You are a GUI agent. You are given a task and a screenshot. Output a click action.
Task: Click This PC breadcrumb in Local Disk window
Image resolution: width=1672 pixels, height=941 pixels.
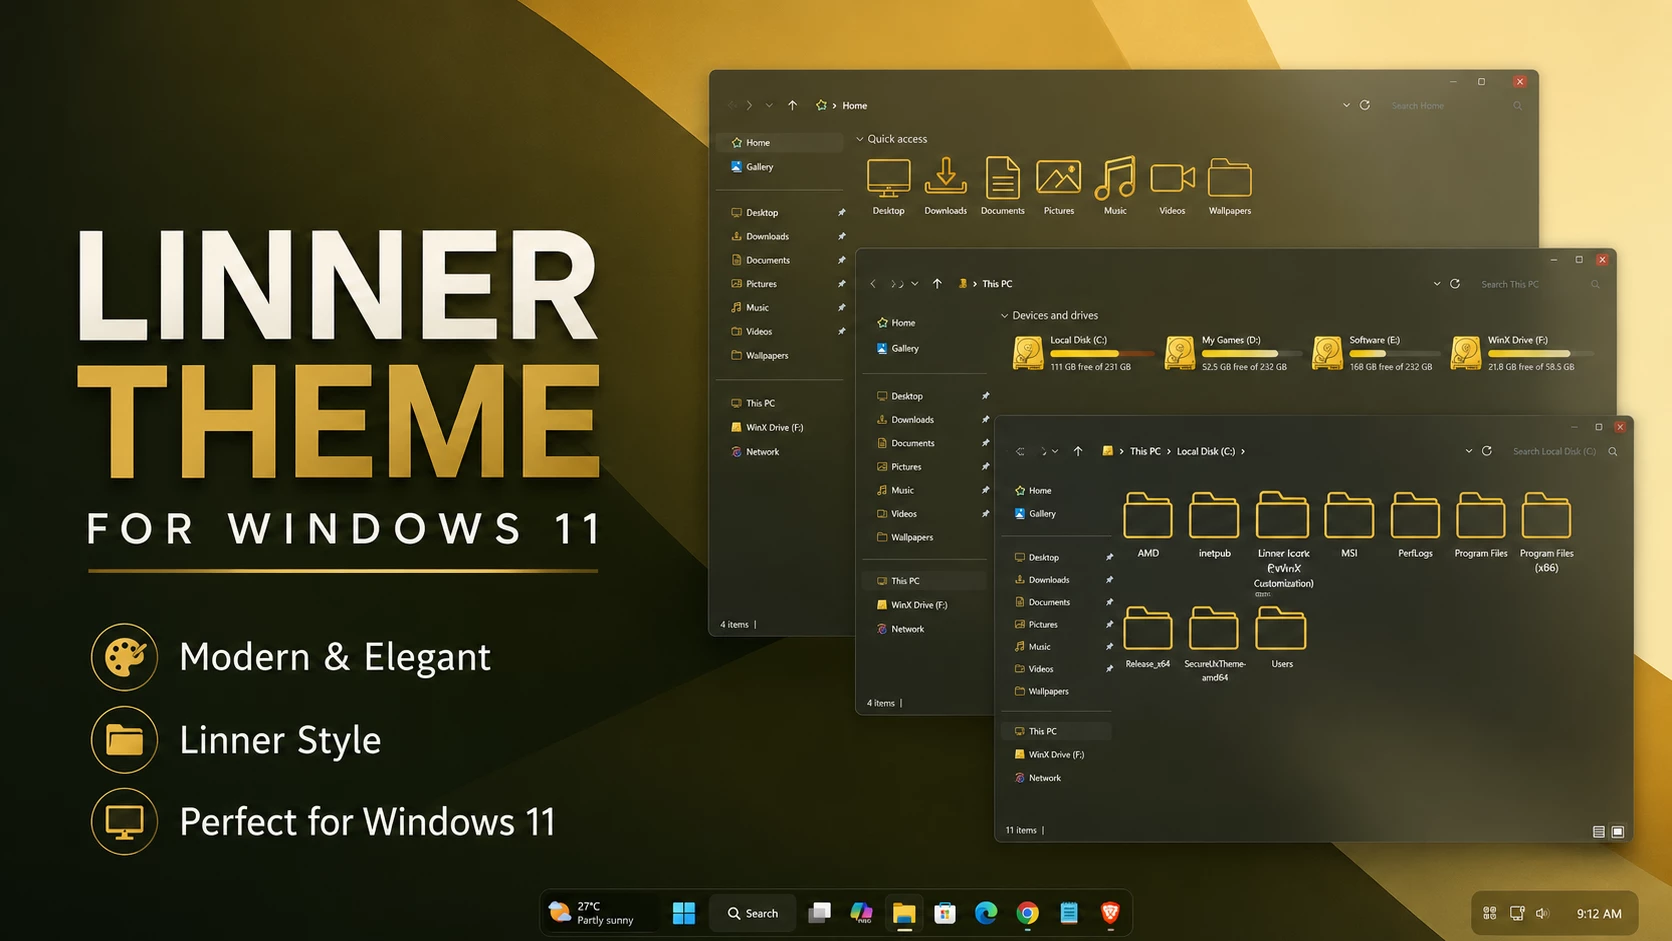(x=1145, y=451)
